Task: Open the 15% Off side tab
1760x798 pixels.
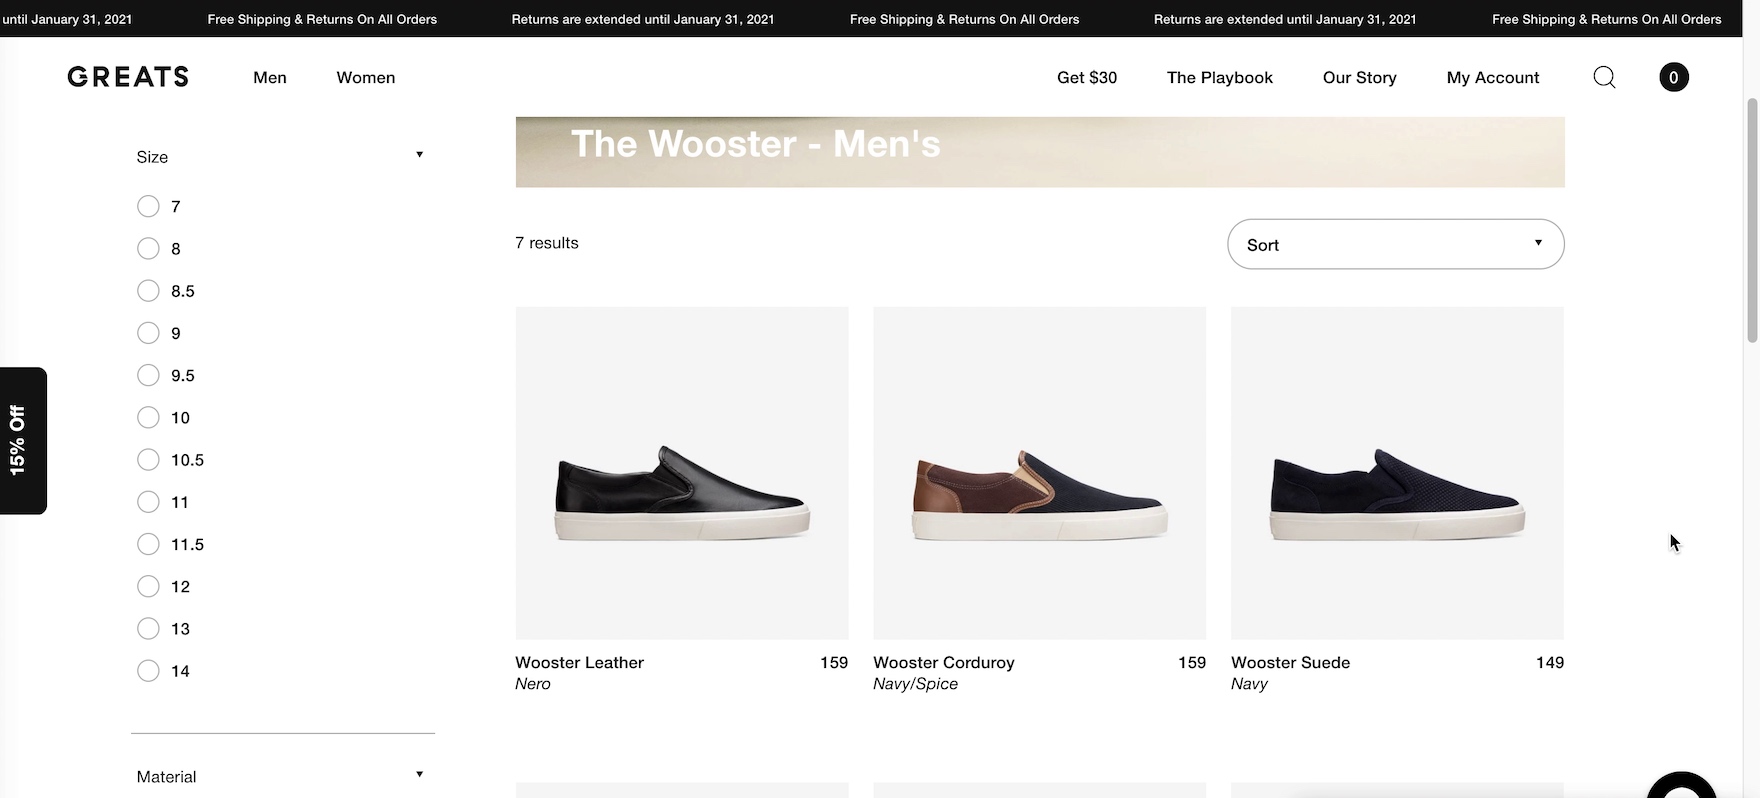Action: click(x=22, y=440)
